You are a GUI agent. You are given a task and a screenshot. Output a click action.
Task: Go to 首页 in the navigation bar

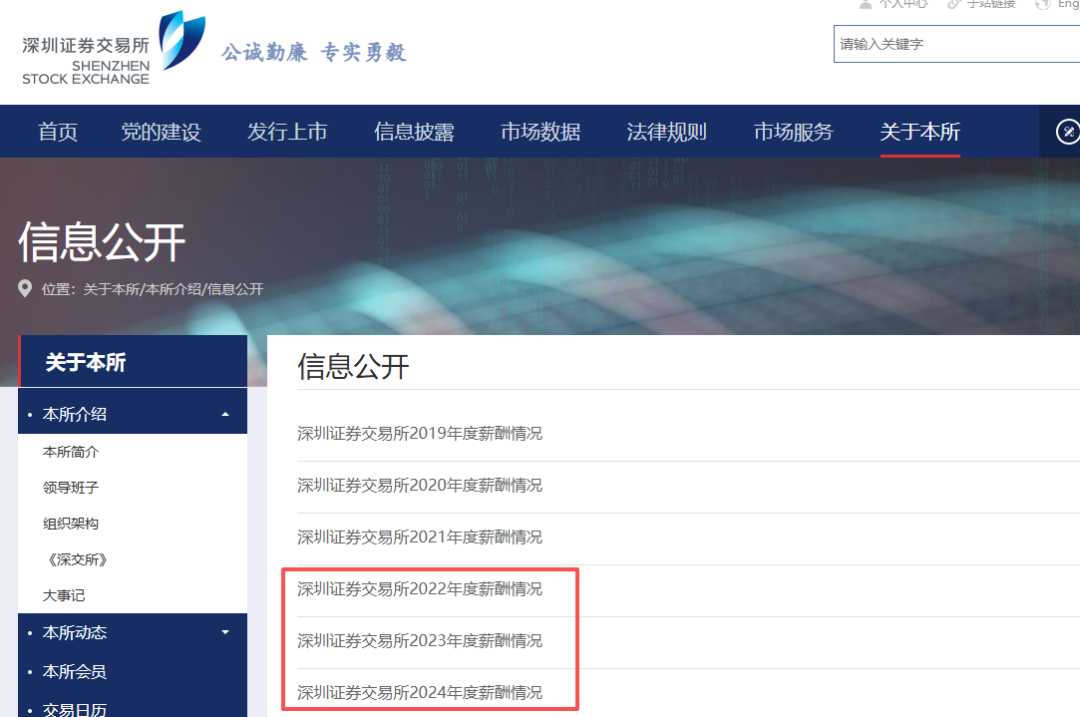tap(58, 132)
